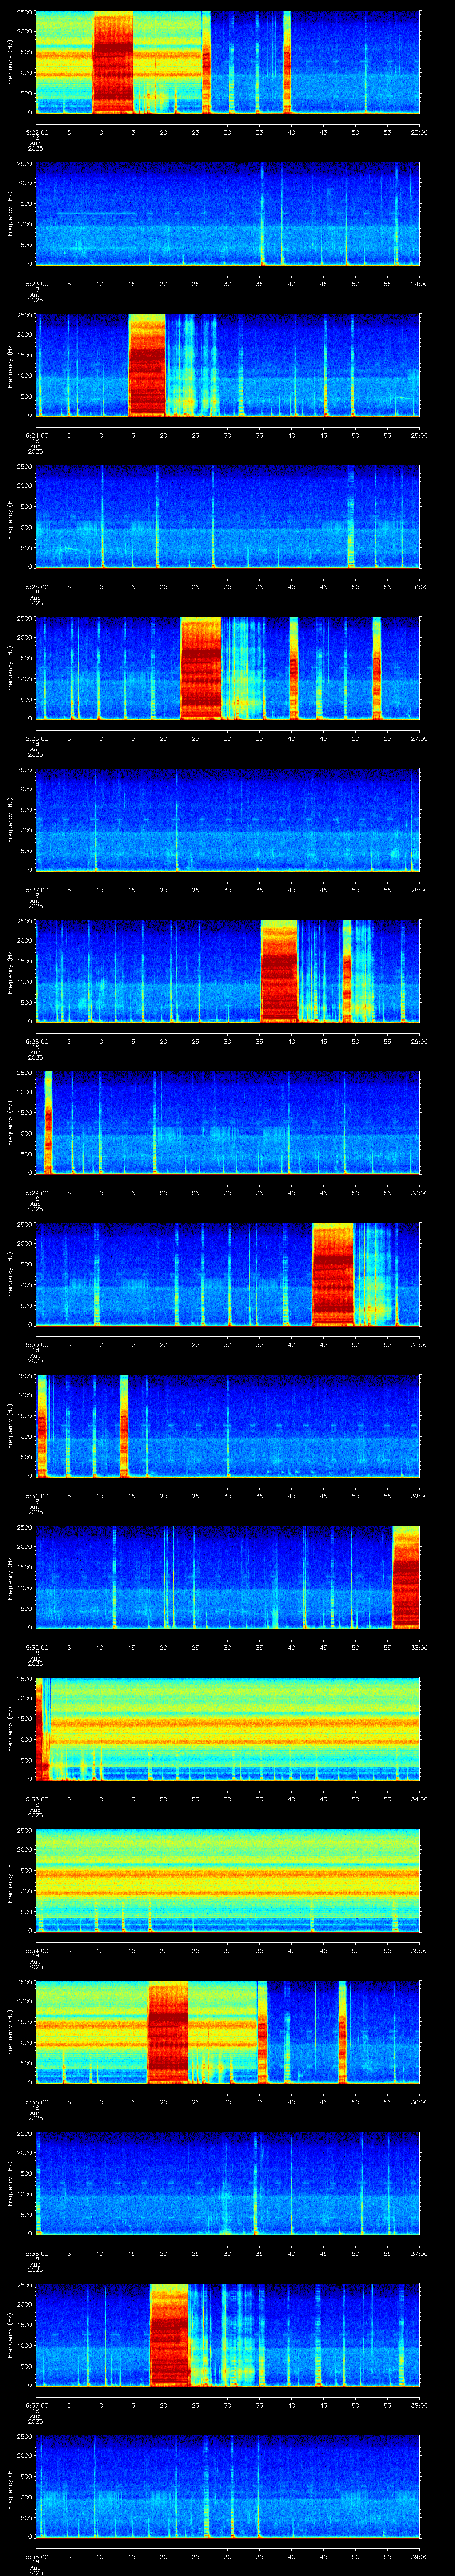Click the spectrogram panel starting at 5:29:00
Screen dimensions: 455x2576
coord(227,1123)
